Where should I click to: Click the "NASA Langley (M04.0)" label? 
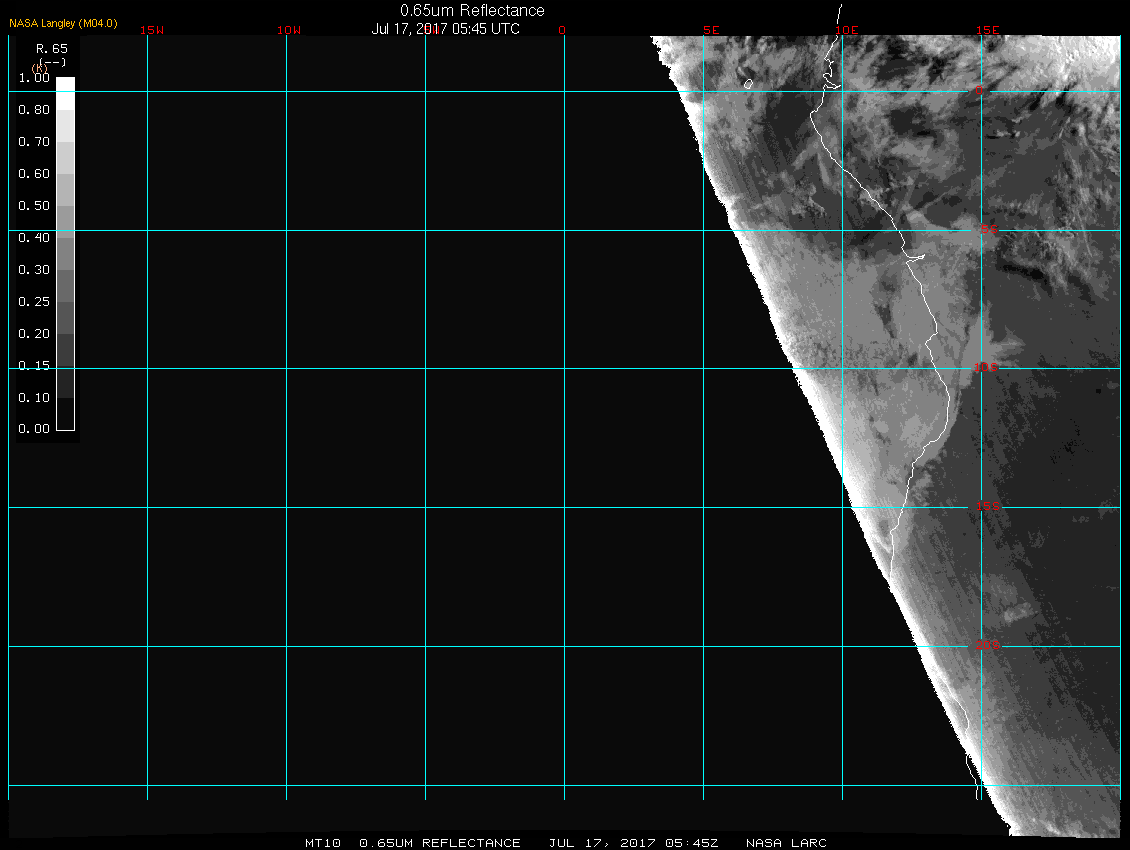coord(63,23)
